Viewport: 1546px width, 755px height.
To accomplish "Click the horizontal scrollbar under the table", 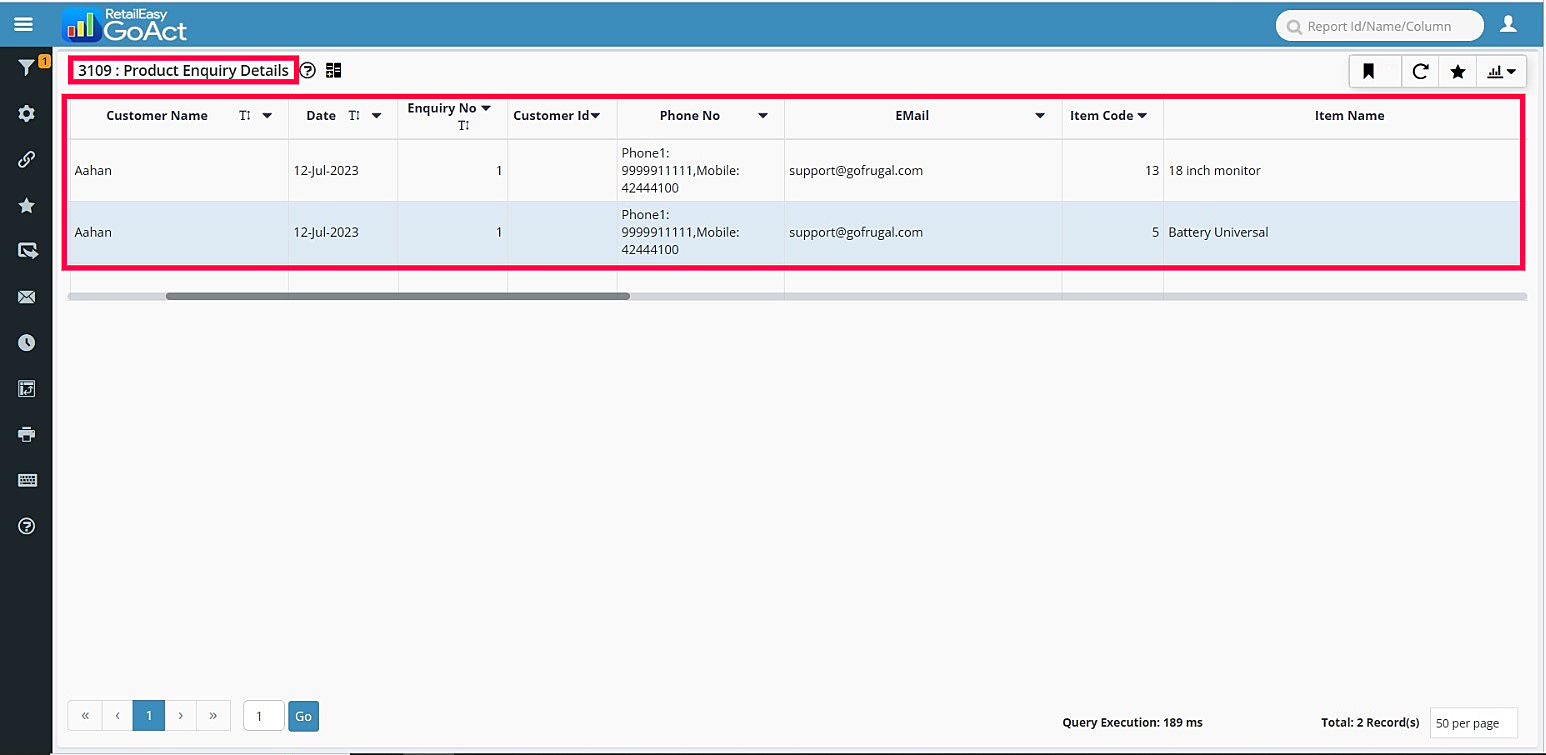I will pyautogui.click(x=398, y=296).
